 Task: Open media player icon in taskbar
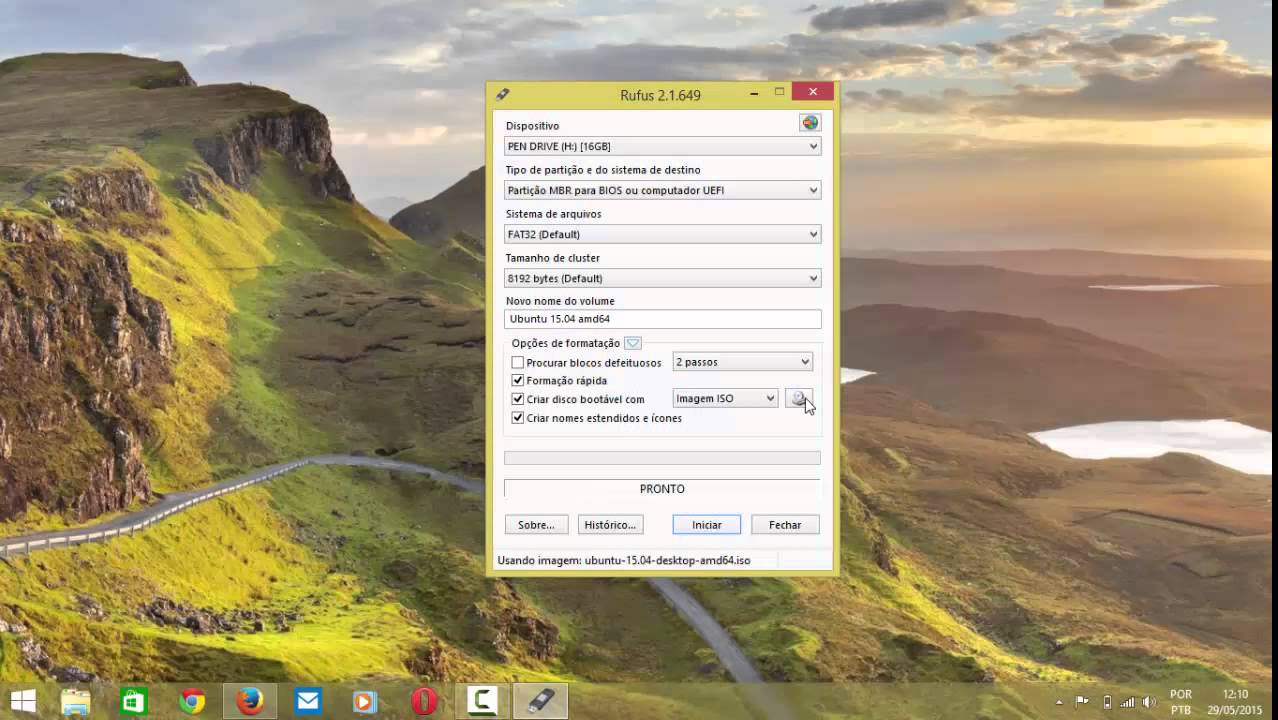[x=365, y=701]
